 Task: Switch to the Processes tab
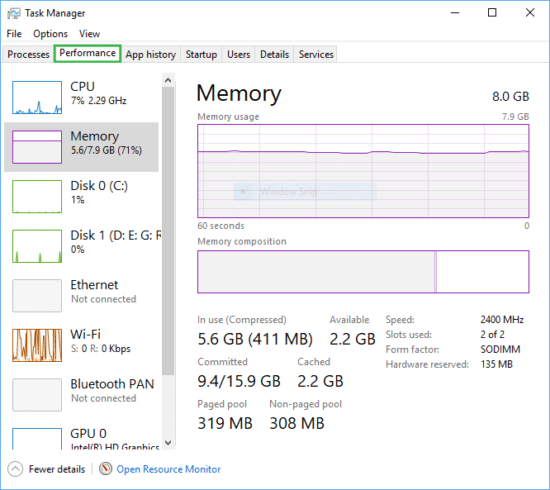point(28,54)
